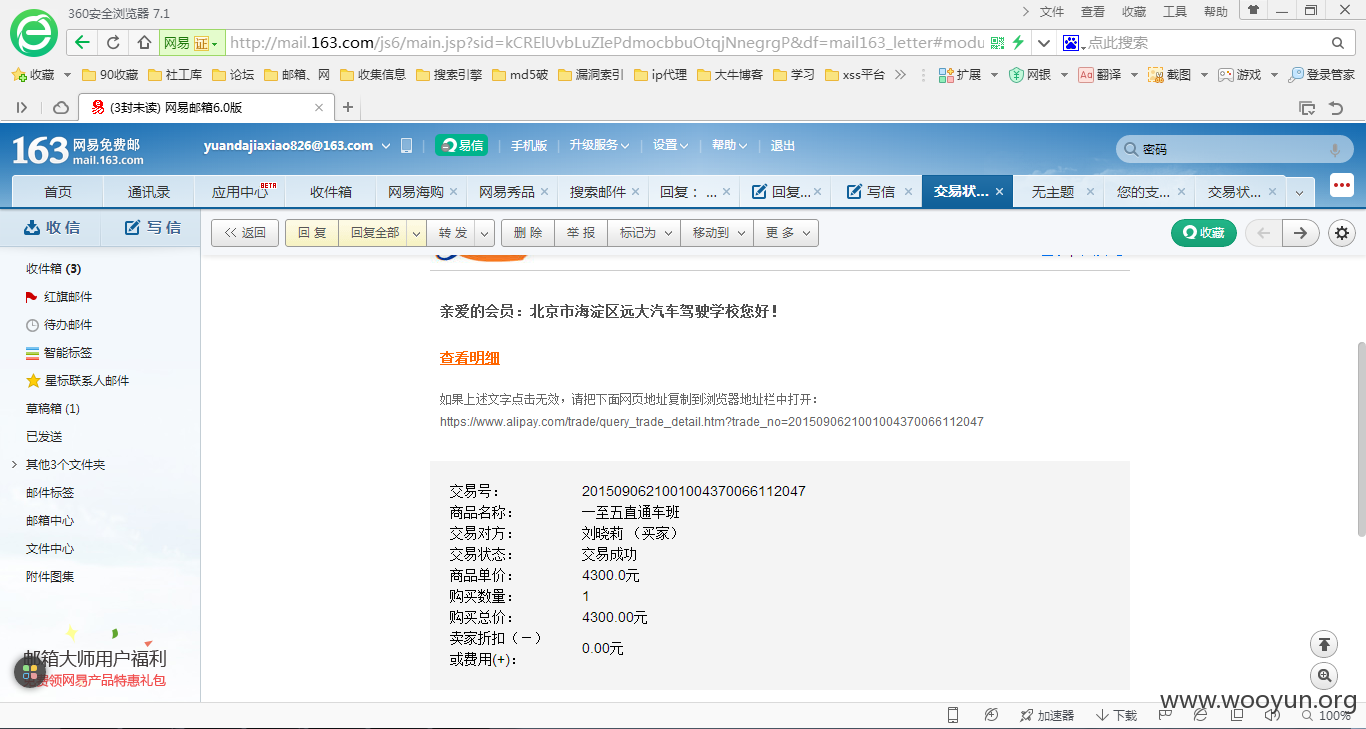The height and width of the screenshot is (729, 1366).
Task: Open the 更多 dropdown
Action: pyautogui.click(x=786, y=233)
